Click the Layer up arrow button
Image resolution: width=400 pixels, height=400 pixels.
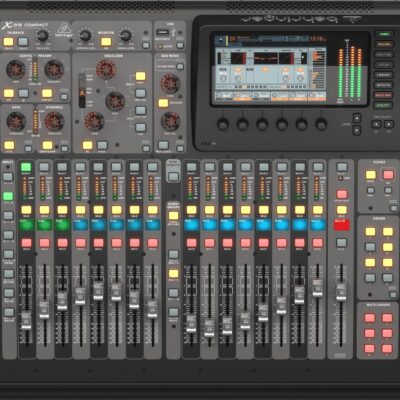tap(357, 118)
